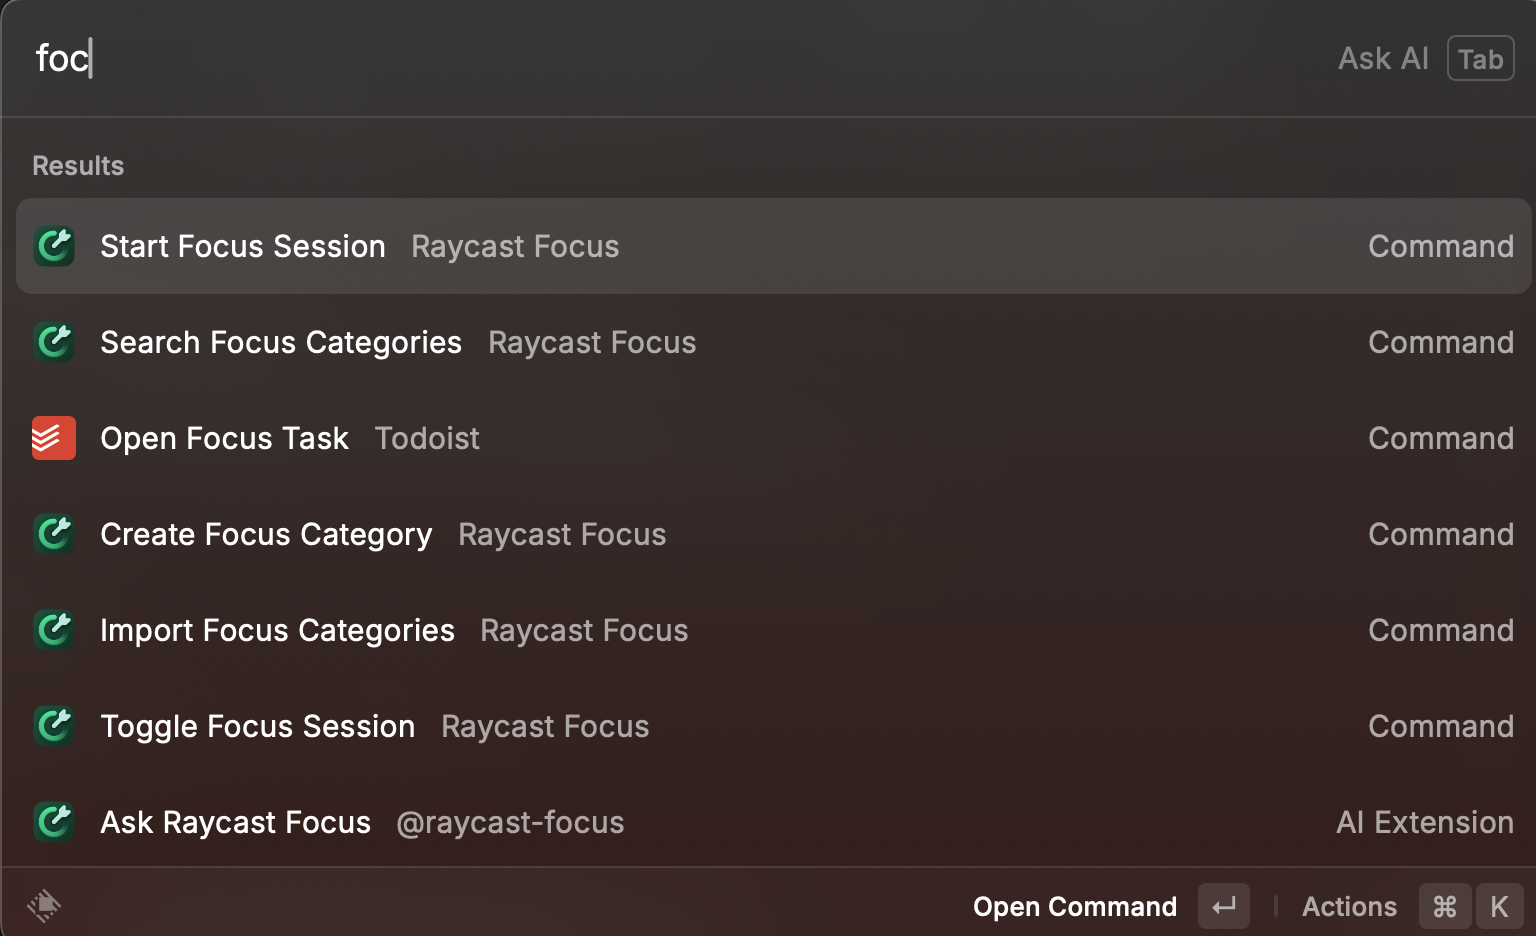Click the Ask AI label

[x=1383, y=59]
